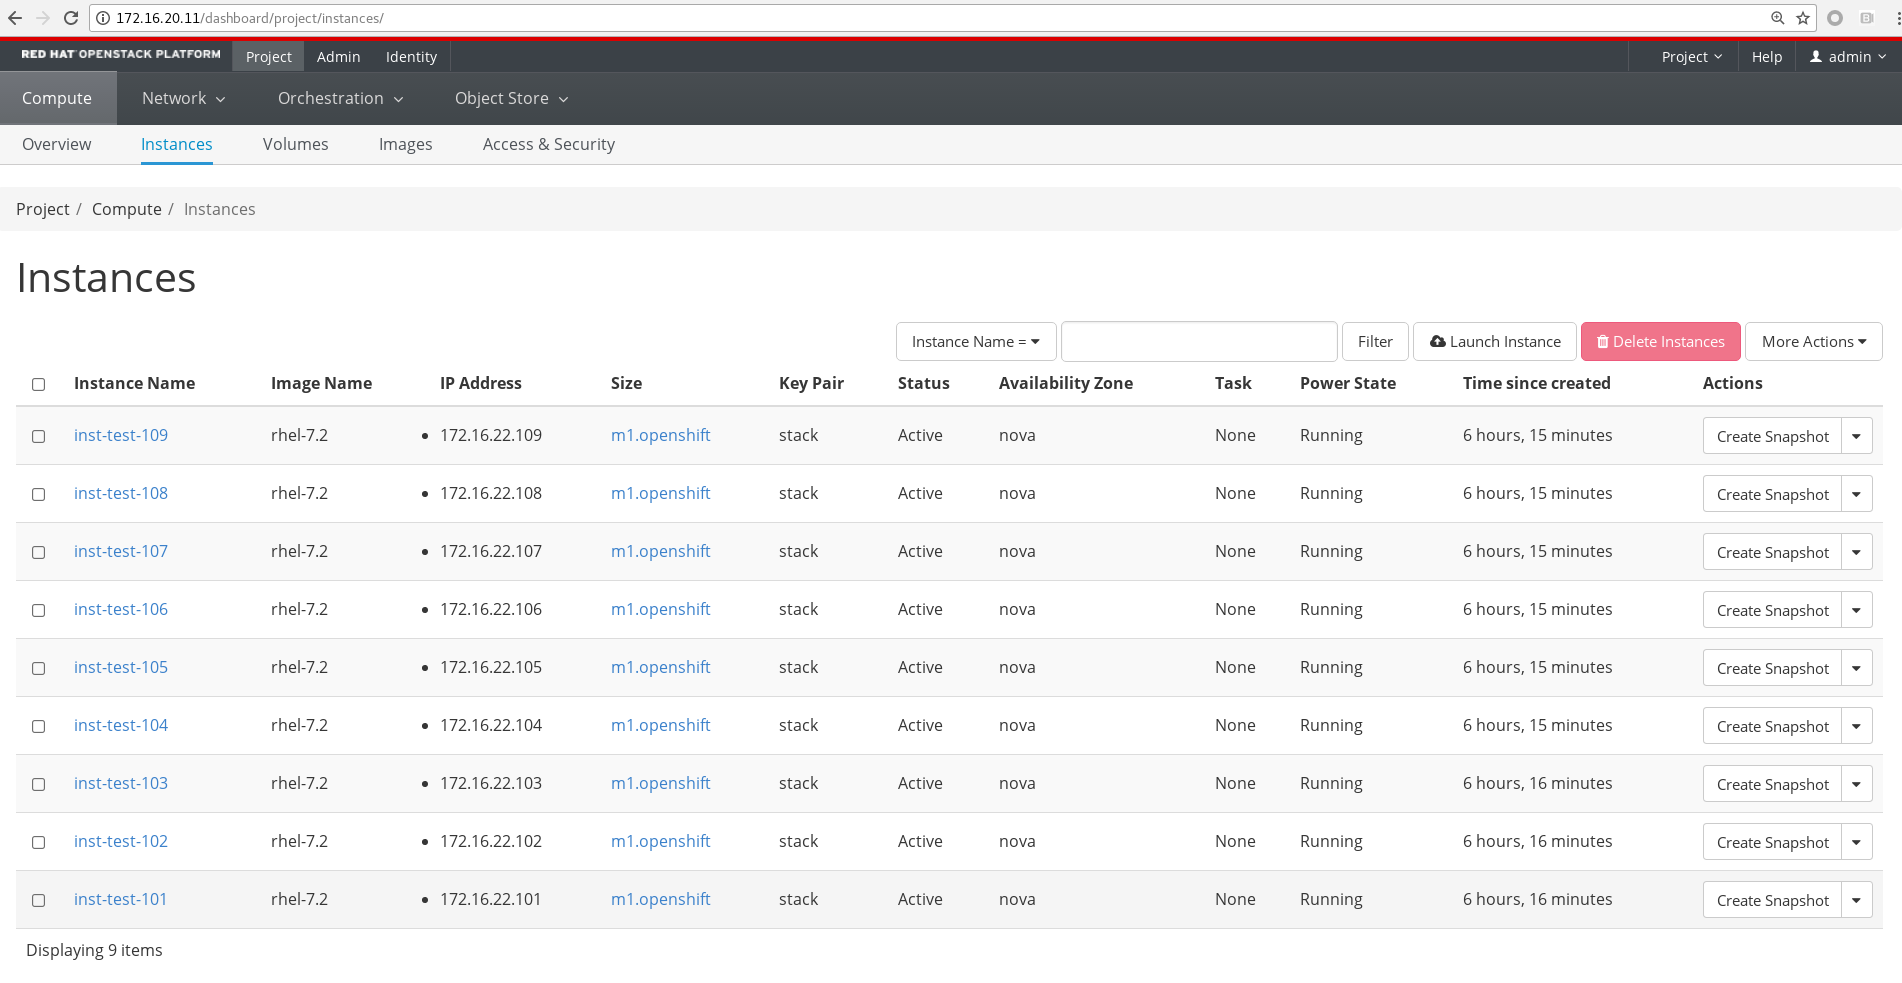The width and height of the screenshot is (1902, 983).
Task: Click into the filter text field
Action: (x=1199, y=342)
